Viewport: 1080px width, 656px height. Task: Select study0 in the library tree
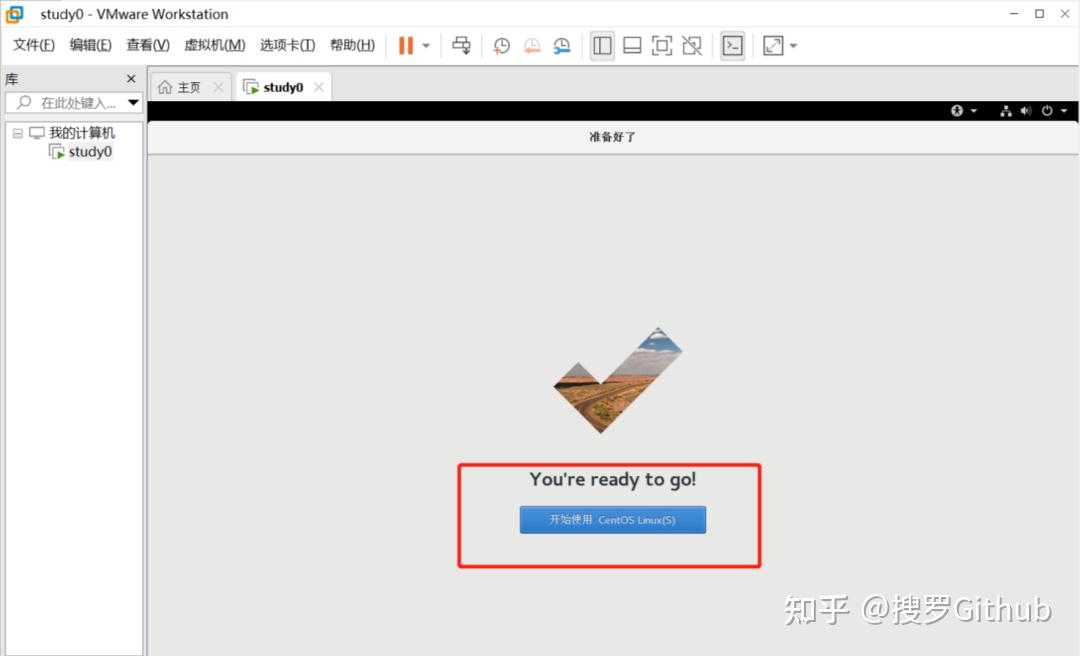click(x=90, y=152)
